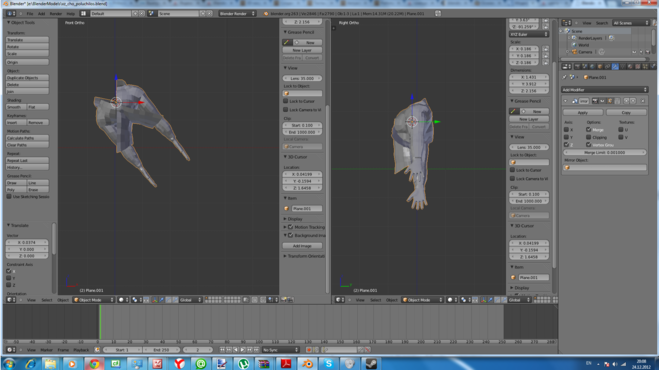Select the Constraints tab in properties

(x=607, y=66)
